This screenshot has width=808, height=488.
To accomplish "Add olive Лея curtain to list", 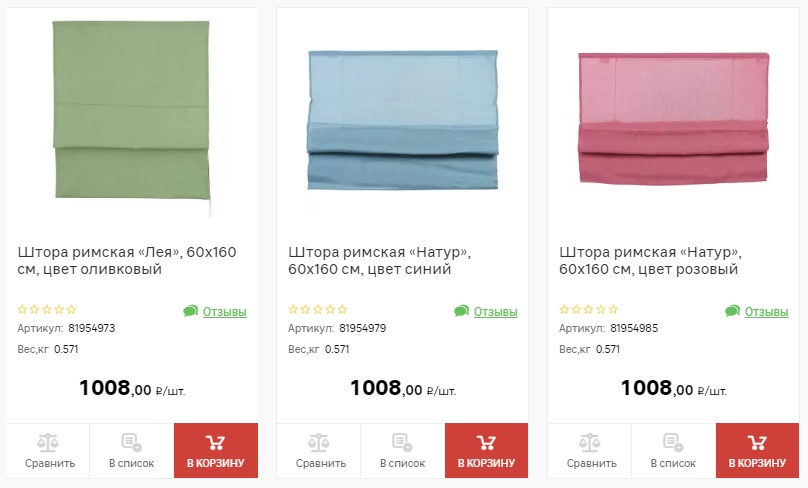I will click(x=132, y=450).
